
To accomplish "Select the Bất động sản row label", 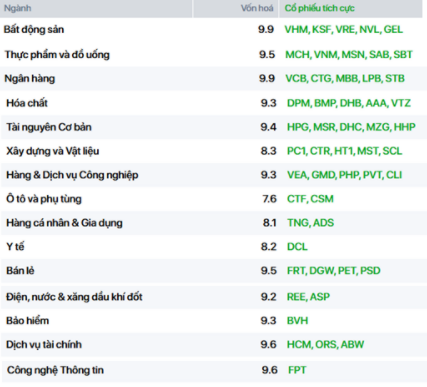I will pos(34,29).
